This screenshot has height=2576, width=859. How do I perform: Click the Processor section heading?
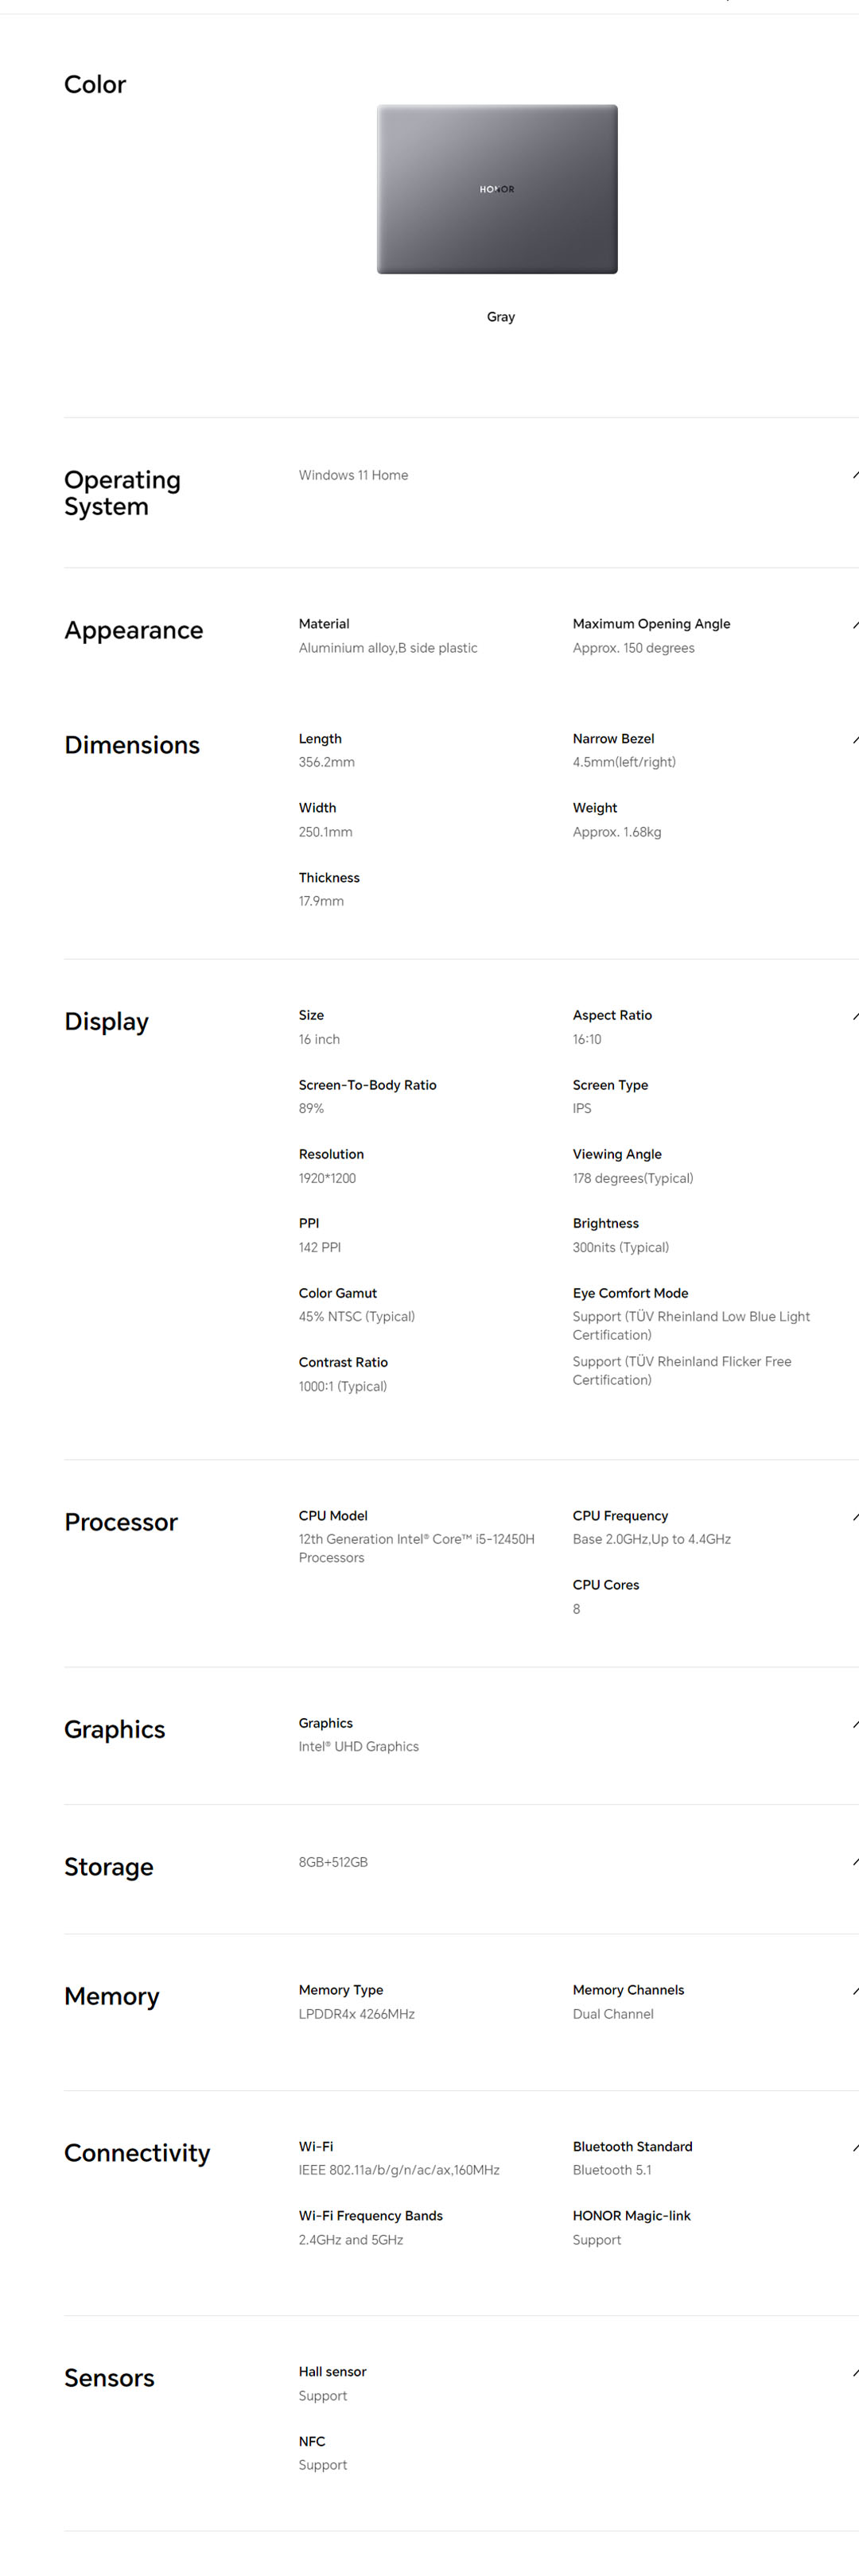pos(121,1522)
